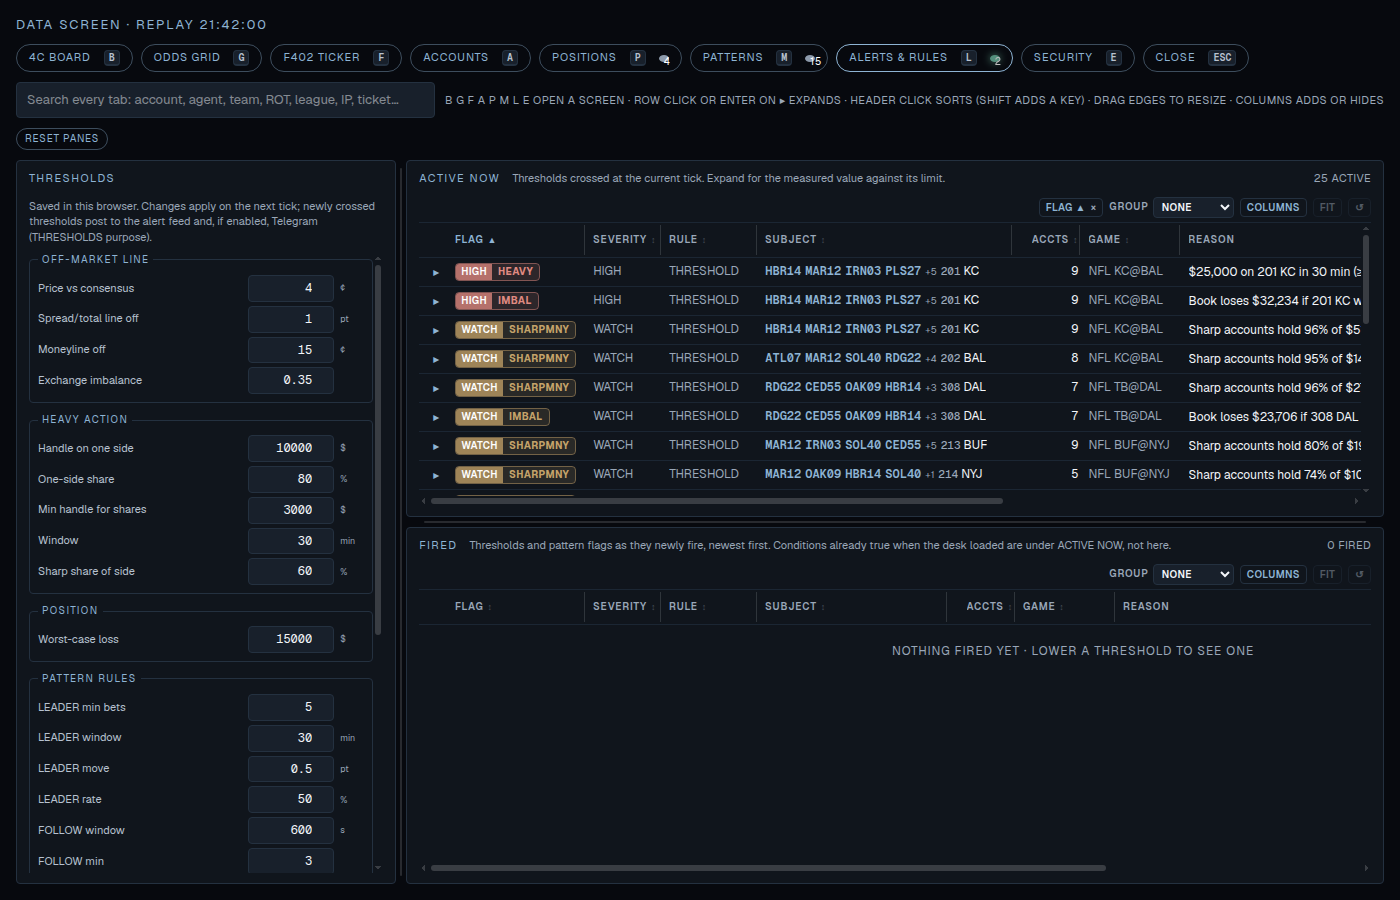Screen dimensions: 1400x900
Task: Switch to the 4C BOARD tab
Action: point(73,58)
